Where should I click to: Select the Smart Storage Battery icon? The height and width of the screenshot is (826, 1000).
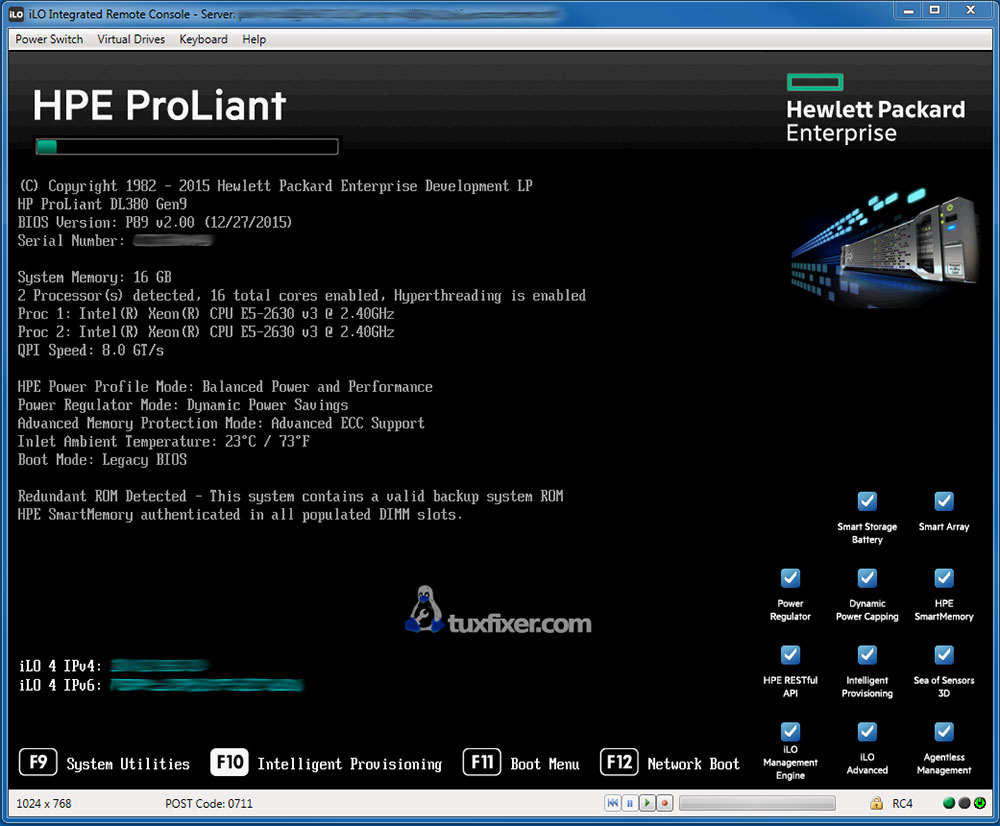point(867,501)
